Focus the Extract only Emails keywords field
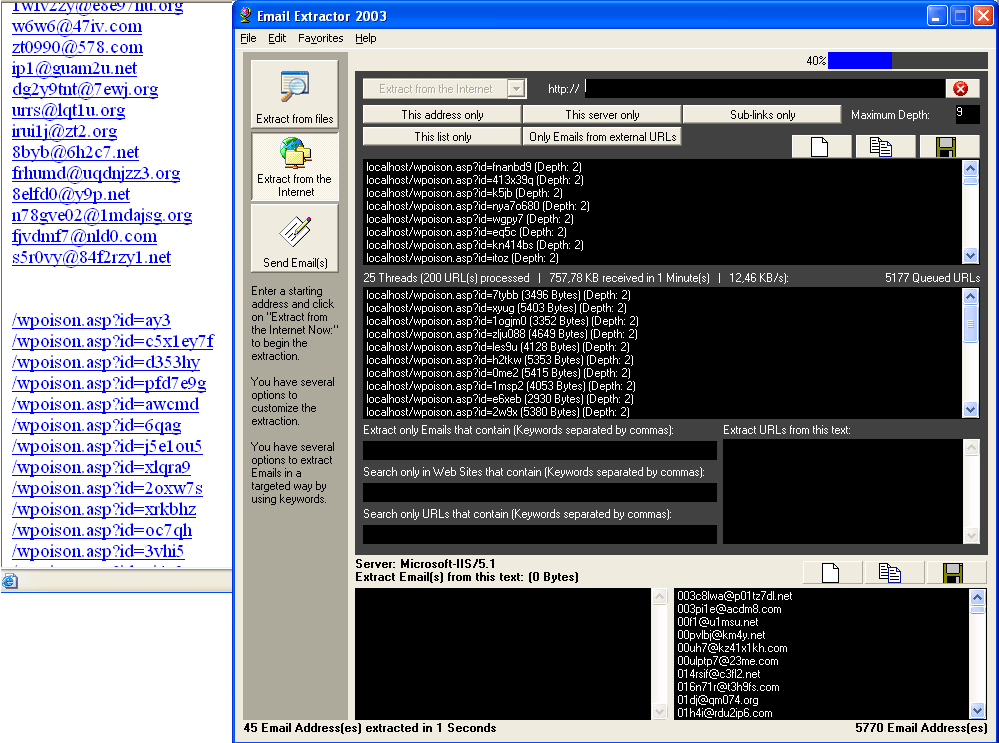Image resolution: width=999 pixels, height=743 pixels. pyautogui.click(x=540, y=451)
